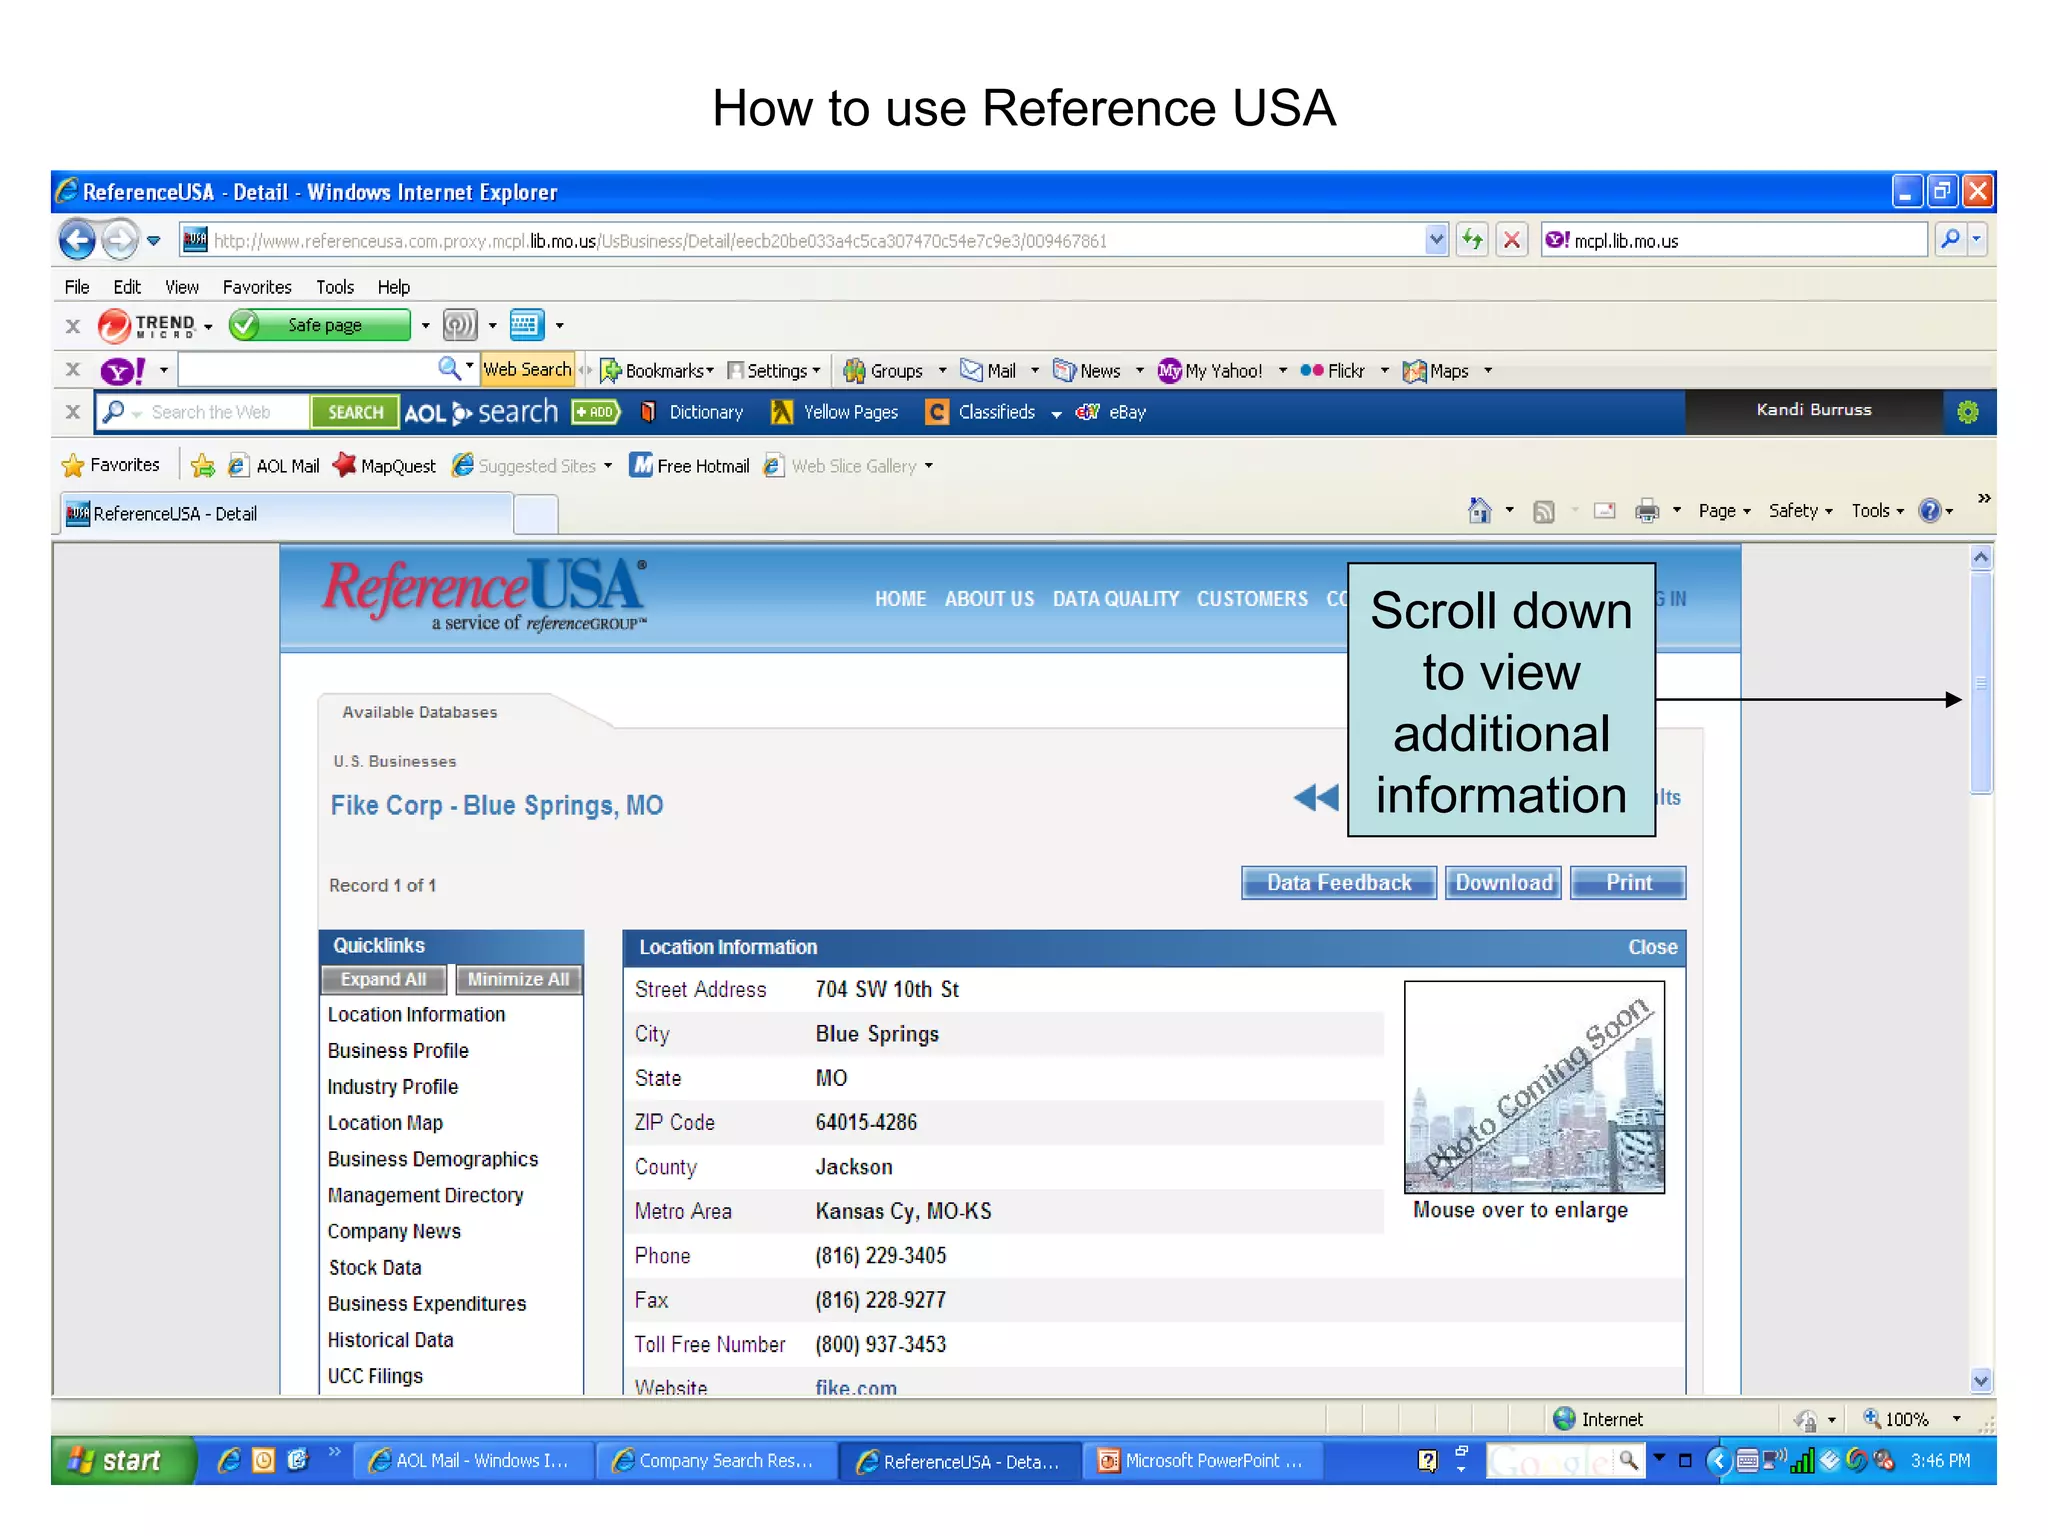Open the File menu
Screen dimensions: 2048x1536
(x=77, y=287)
